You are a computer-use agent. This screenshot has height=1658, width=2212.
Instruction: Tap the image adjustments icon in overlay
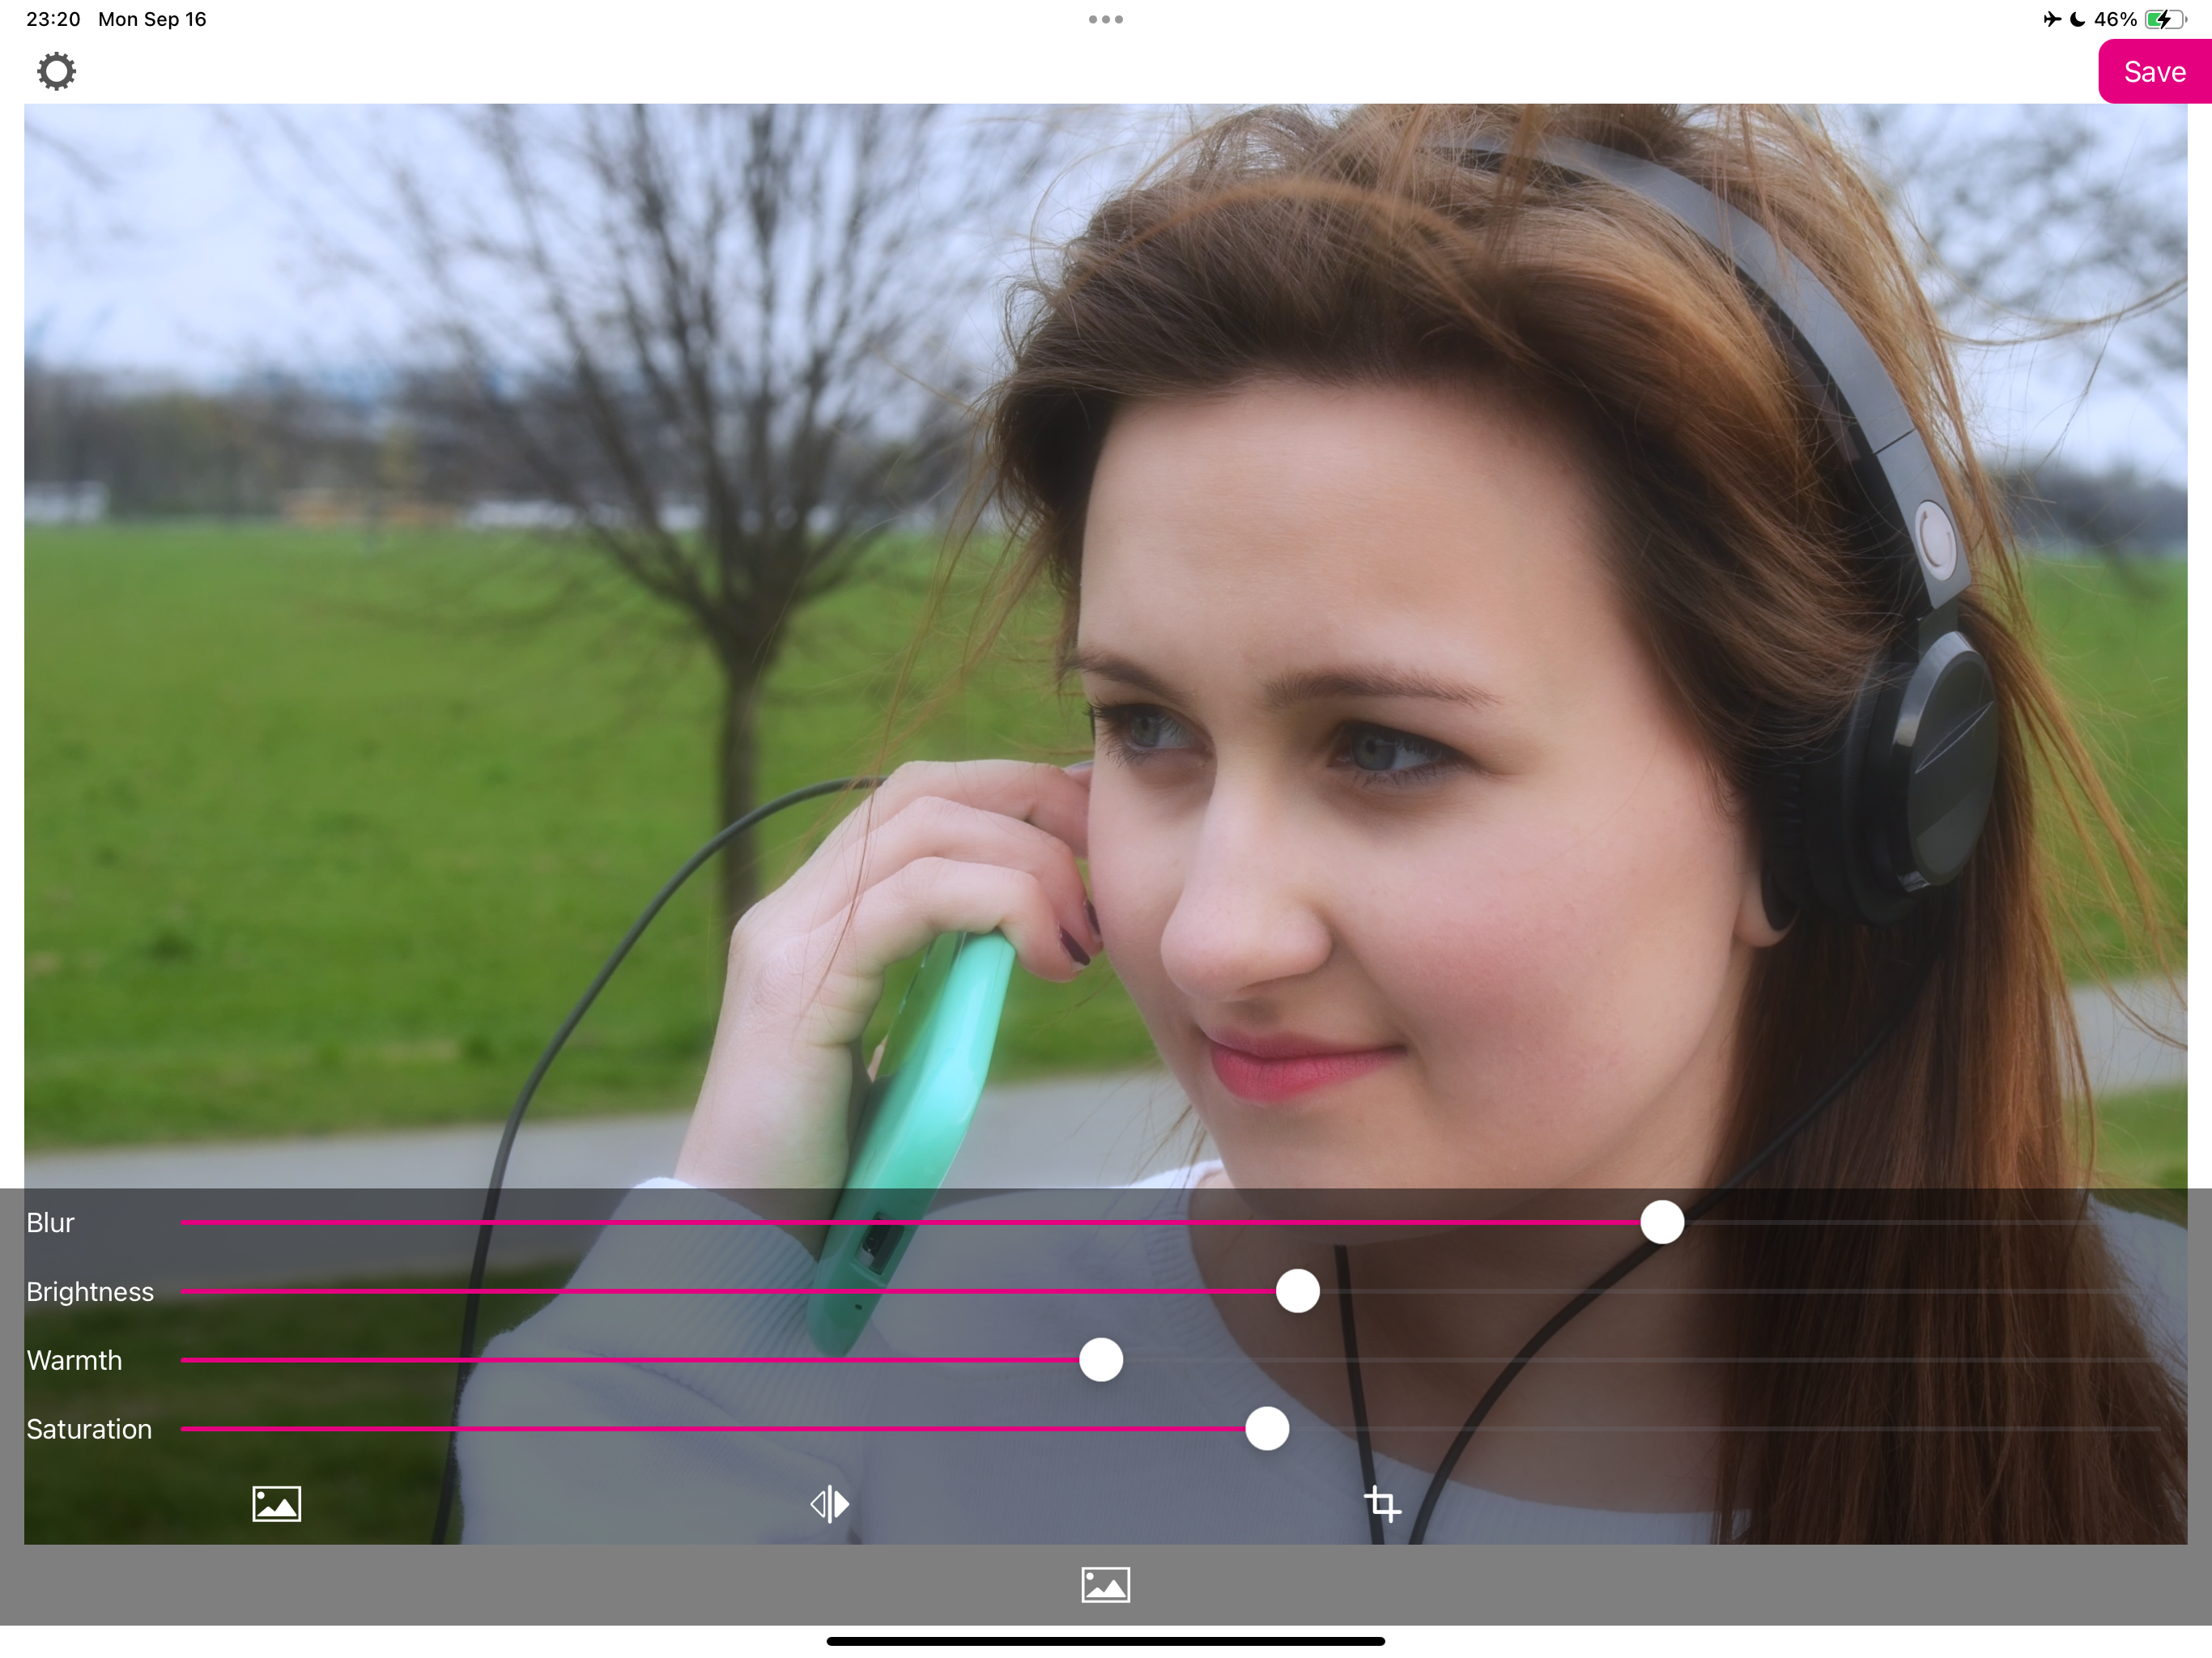276,1503
